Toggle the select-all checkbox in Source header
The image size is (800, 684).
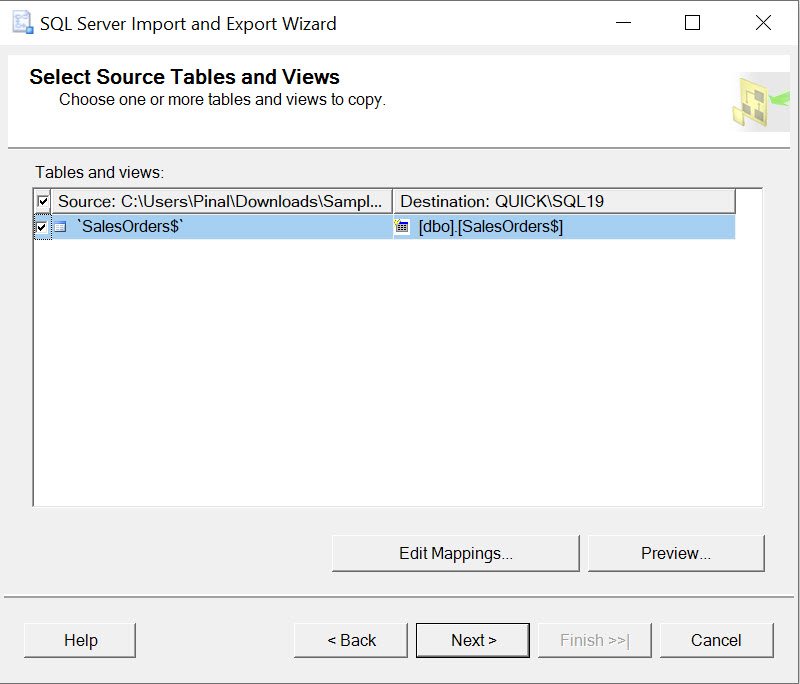click(43, 201)
